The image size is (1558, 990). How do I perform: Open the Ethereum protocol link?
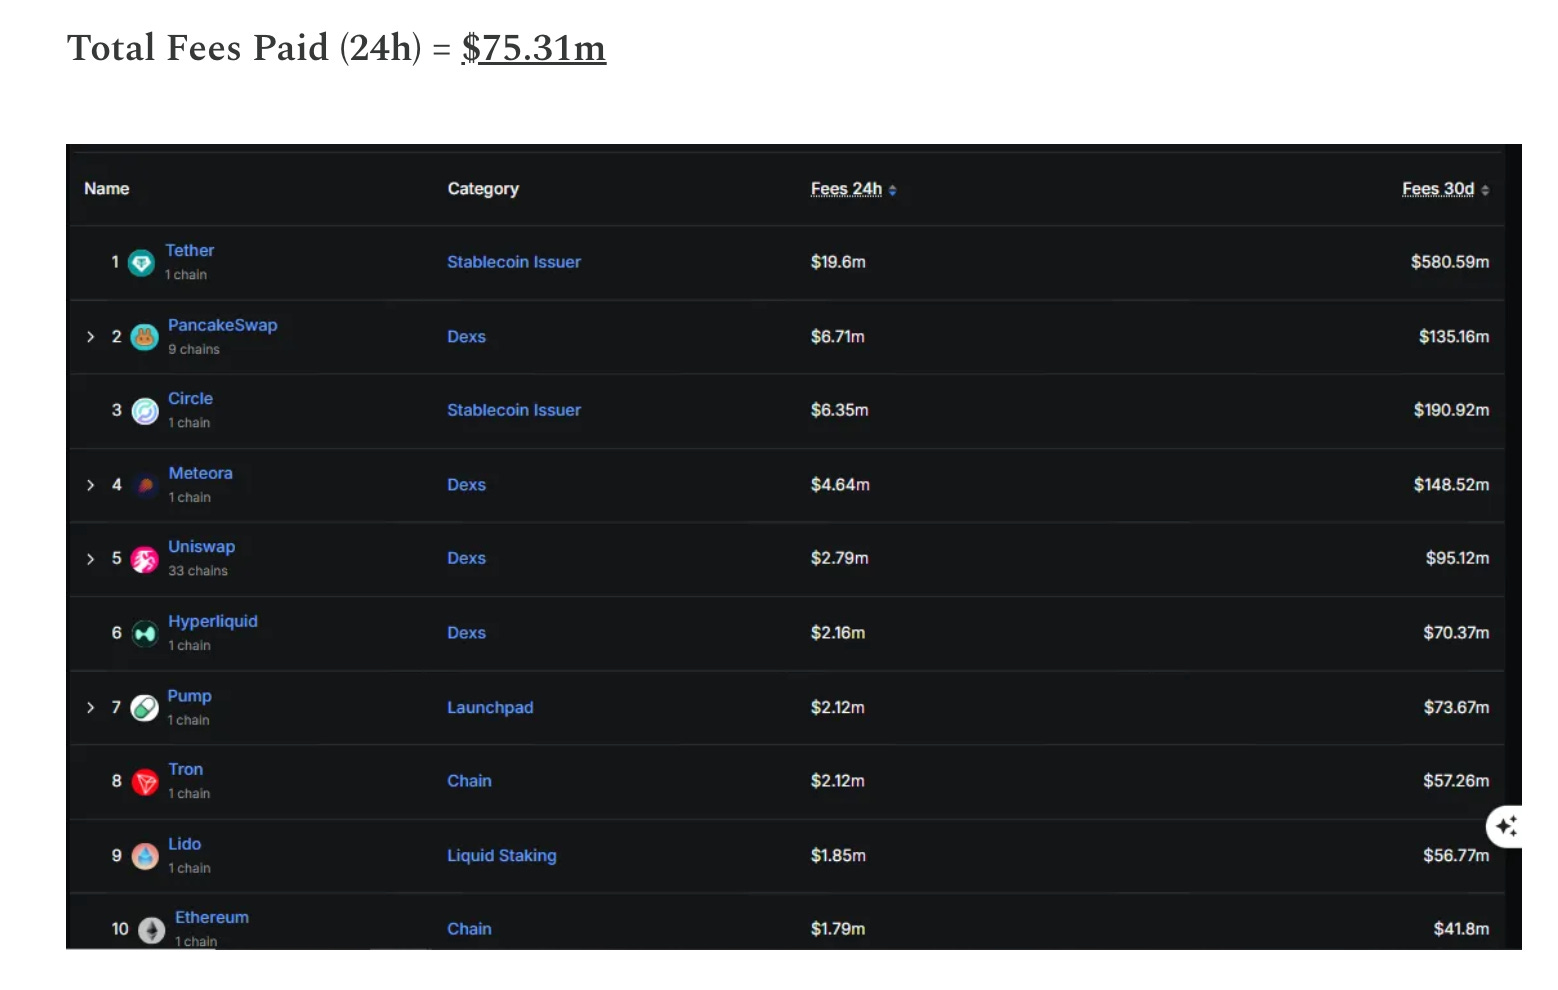(212, 918)
